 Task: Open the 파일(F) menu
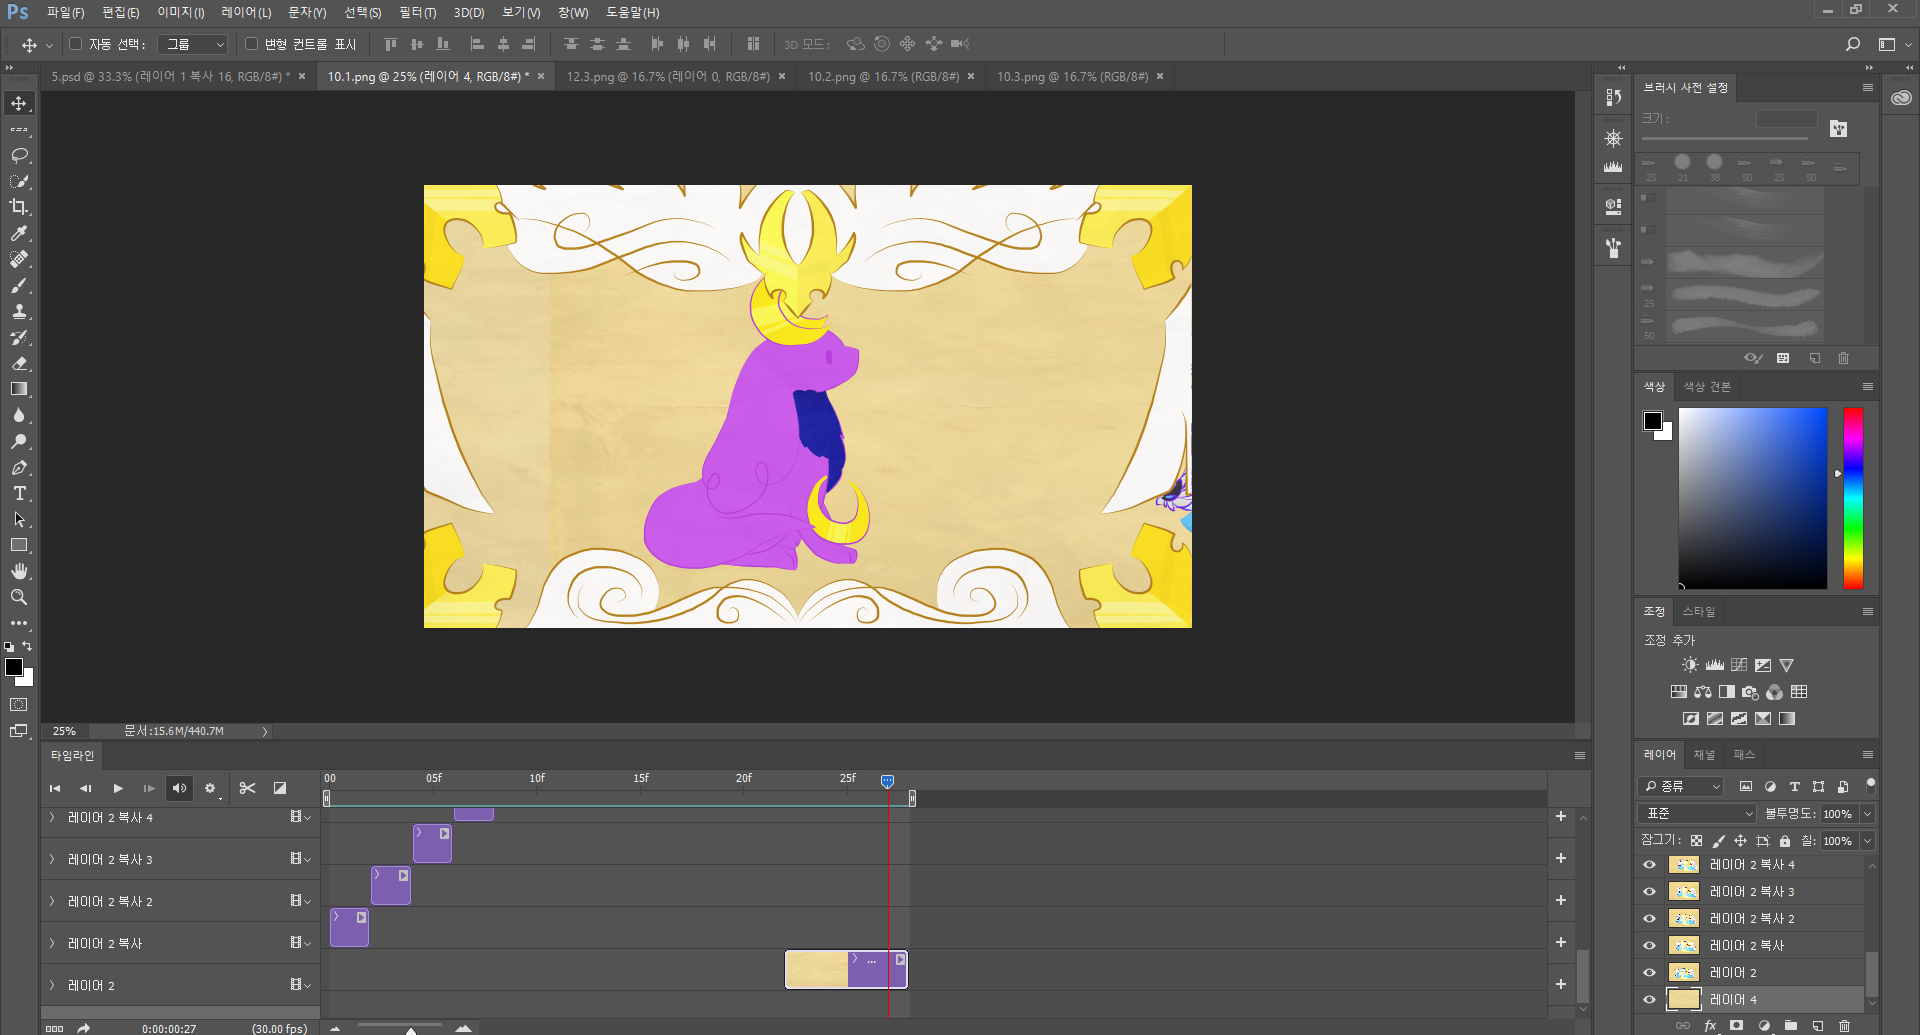click(x=65, y=13)
